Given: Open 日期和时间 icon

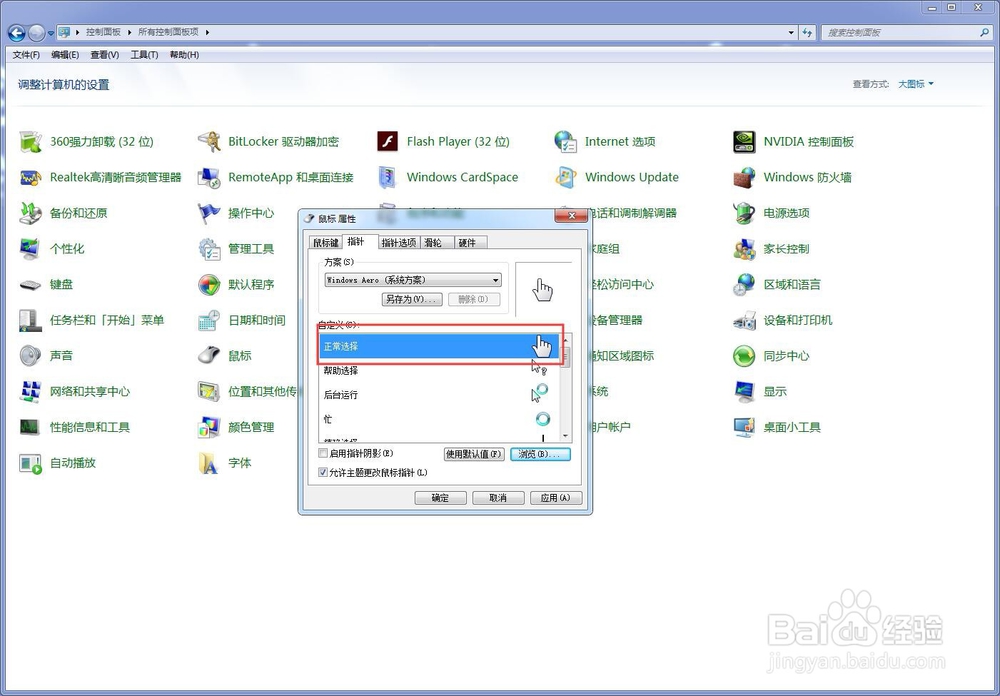Looking at the screenshot, I should click(x=209, y=320).
